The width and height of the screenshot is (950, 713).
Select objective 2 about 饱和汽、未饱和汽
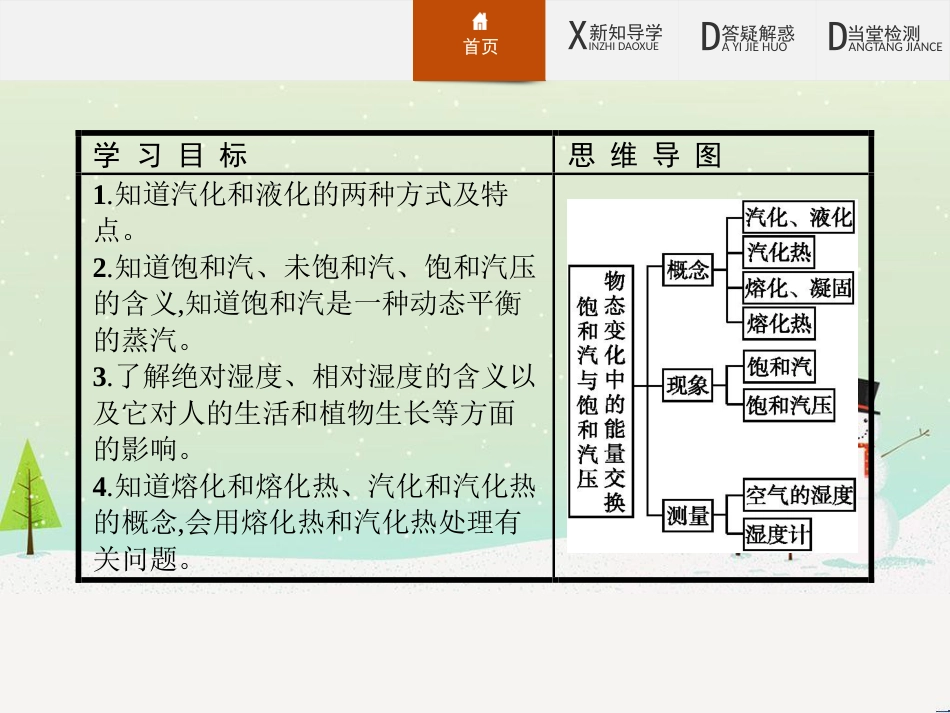click(x=314, y=303)
